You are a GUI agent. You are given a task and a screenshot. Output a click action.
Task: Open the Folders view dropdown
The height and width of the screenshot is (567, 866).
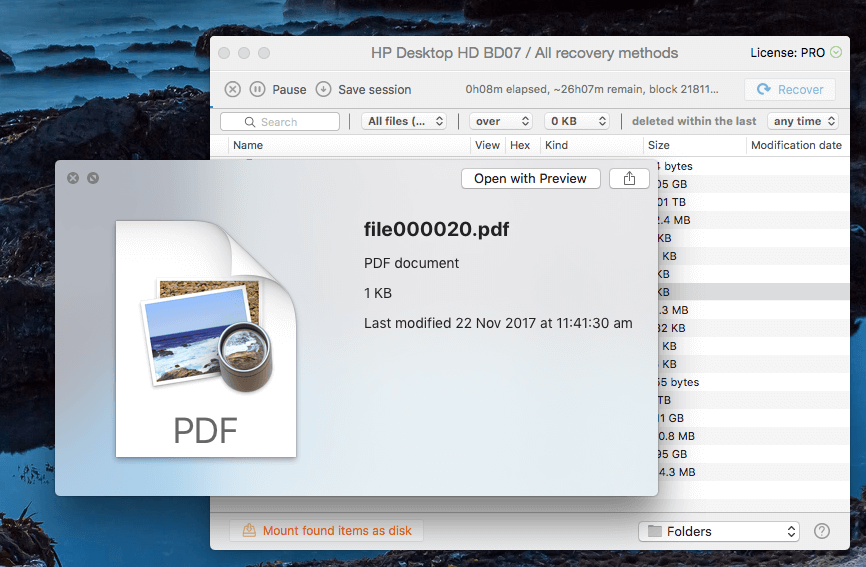click(x=719, y=531)
